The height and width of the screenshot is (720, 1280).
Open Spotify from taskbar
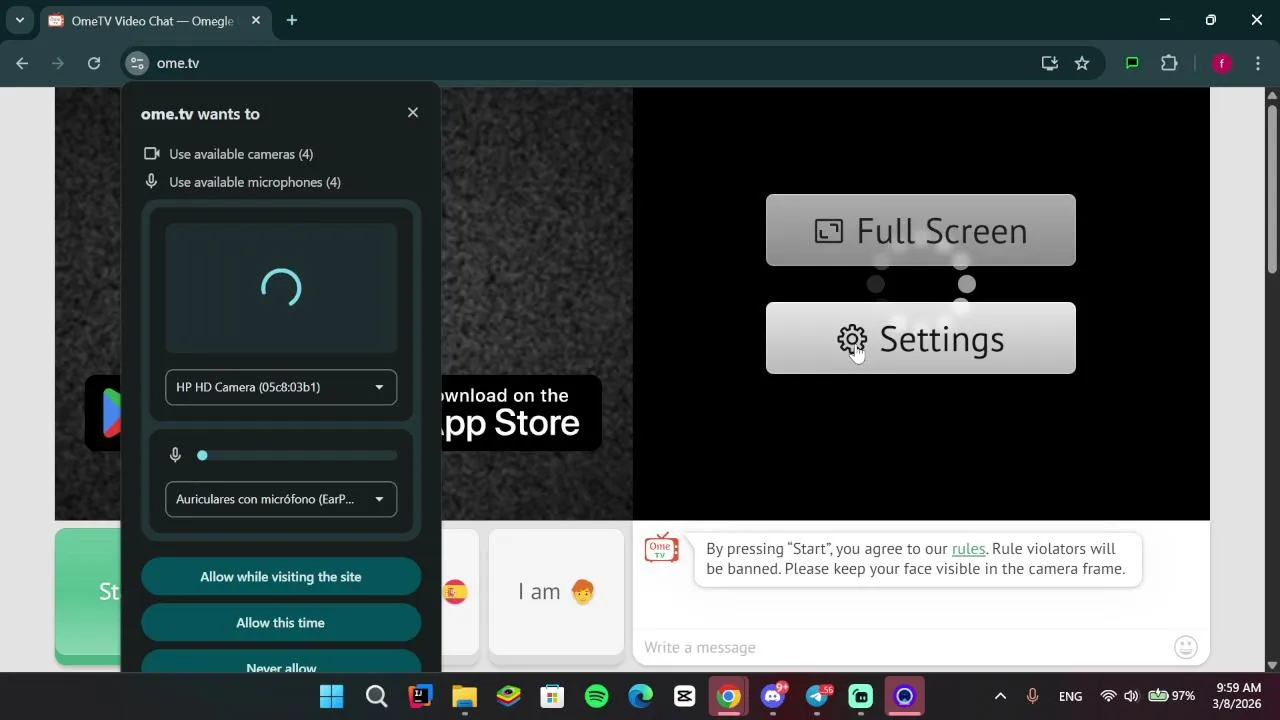(596, 696)
